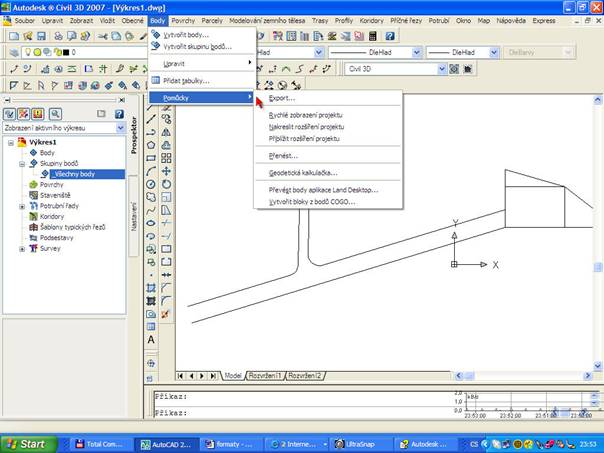Click the Cut scissors icon

[102, 36]
